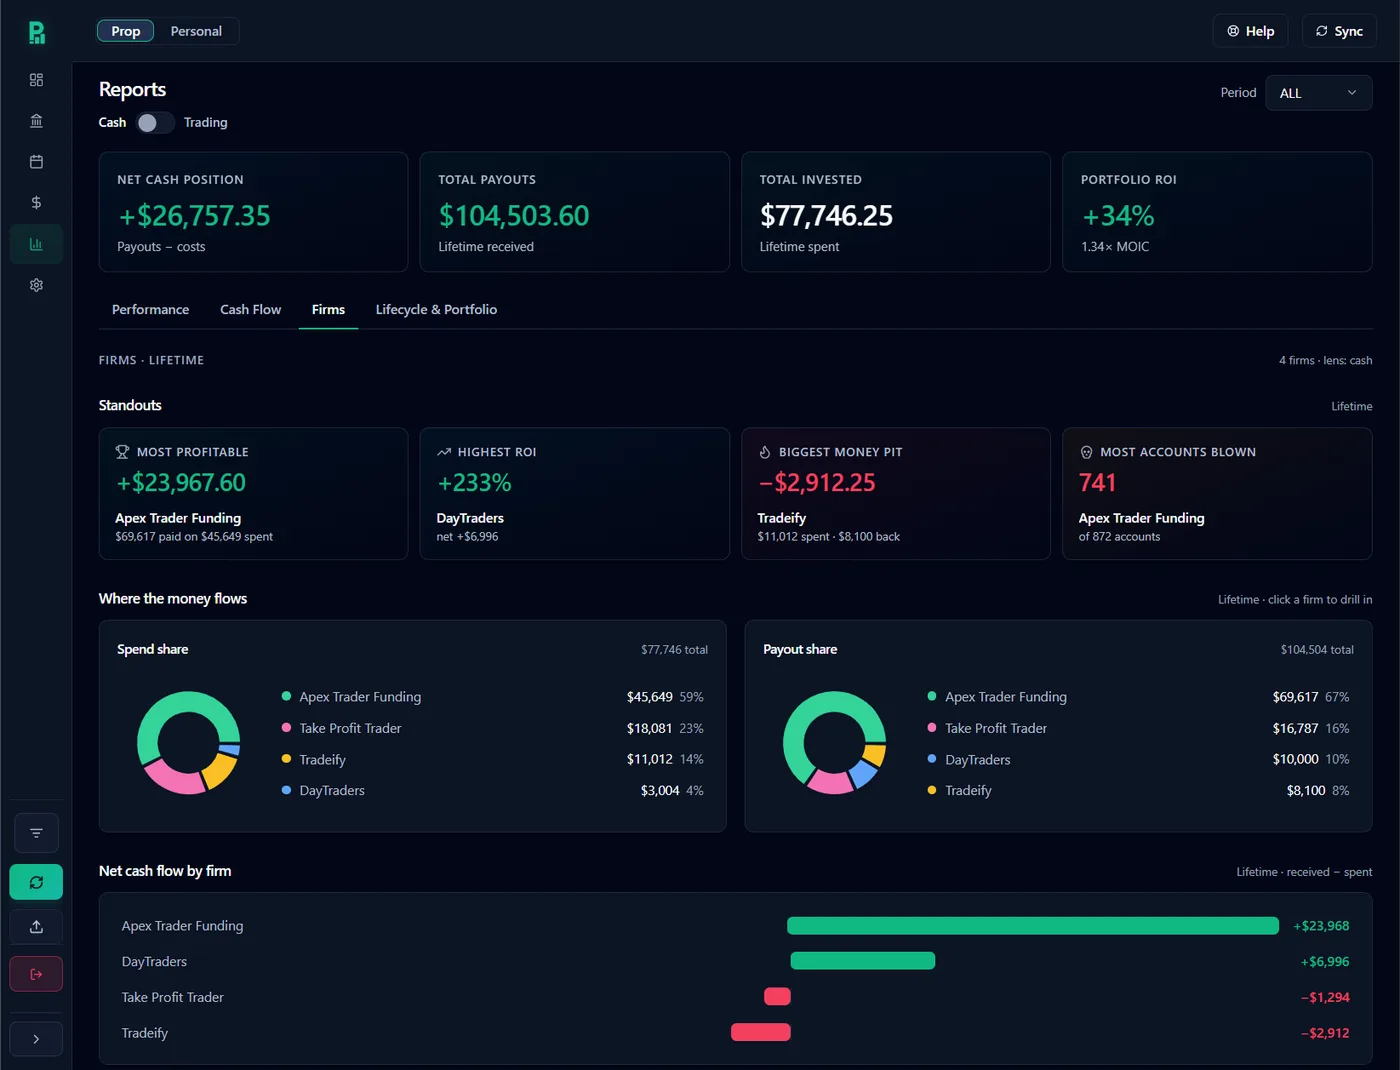Image resolution: width=1400 pixels, height=1070 pixels.
Task: Click the $77,746 total label
Action: [674, 650]
